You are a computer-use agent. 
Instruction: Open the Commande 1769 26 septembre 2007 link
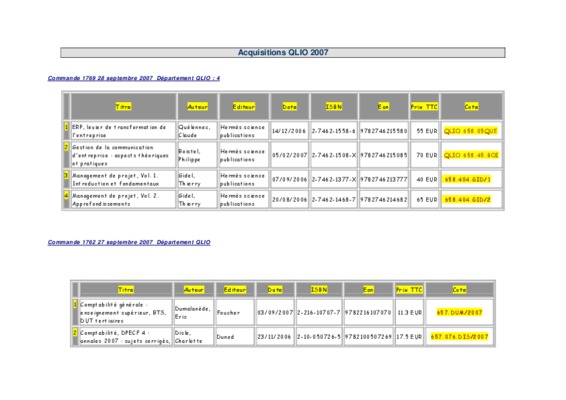(x=134, y=78)
